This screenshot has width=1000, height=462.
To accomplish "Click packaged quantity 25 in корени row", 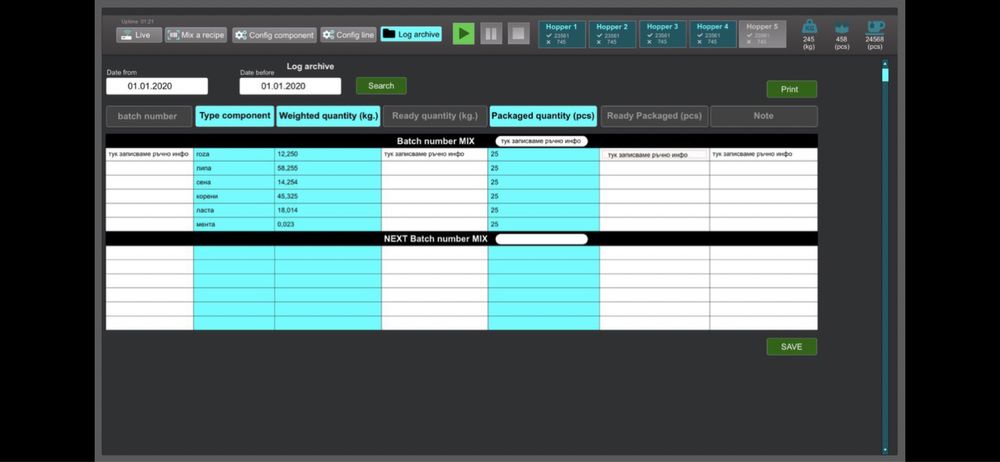I will click(x=543, y=197).
